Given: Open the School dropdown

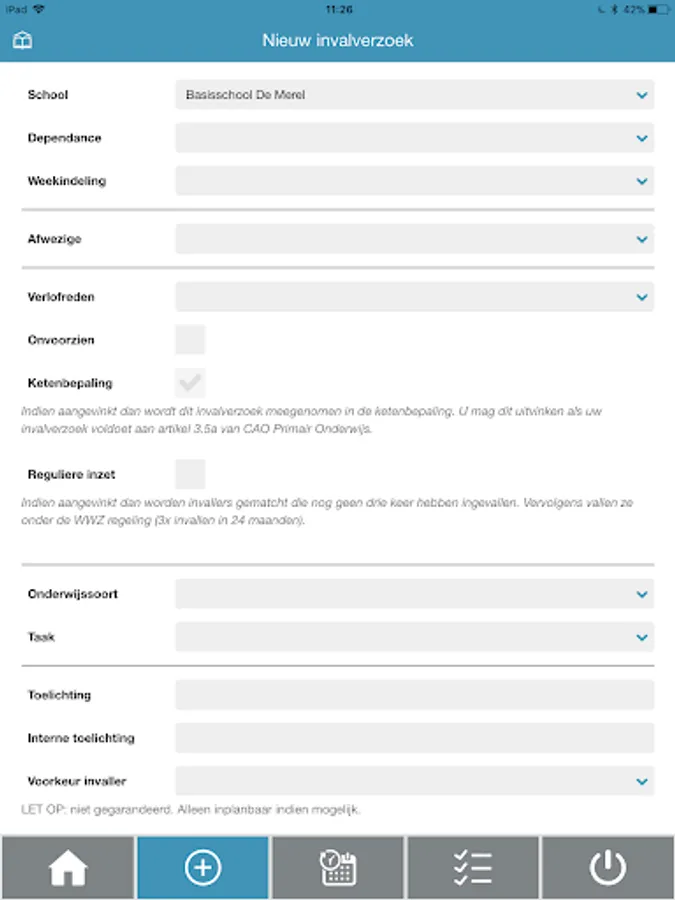Looking at the screenshot, I should [x=414, y=95].
